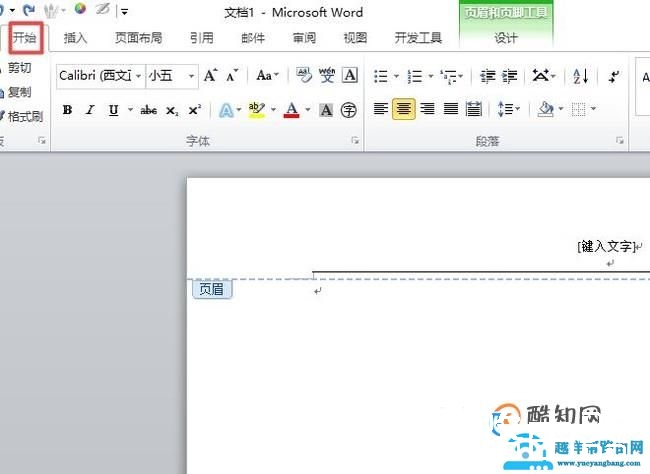Open the 页面布局 tab
The height and width of the screenshot is (474, 650).
pos(138,38)
